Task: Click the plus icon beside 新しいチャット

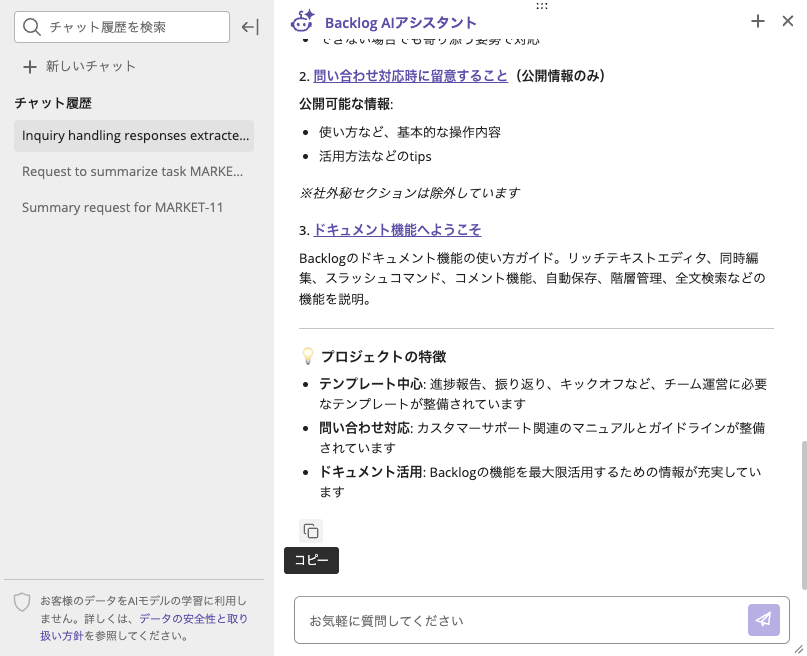Action: click(x=30, y=67)
